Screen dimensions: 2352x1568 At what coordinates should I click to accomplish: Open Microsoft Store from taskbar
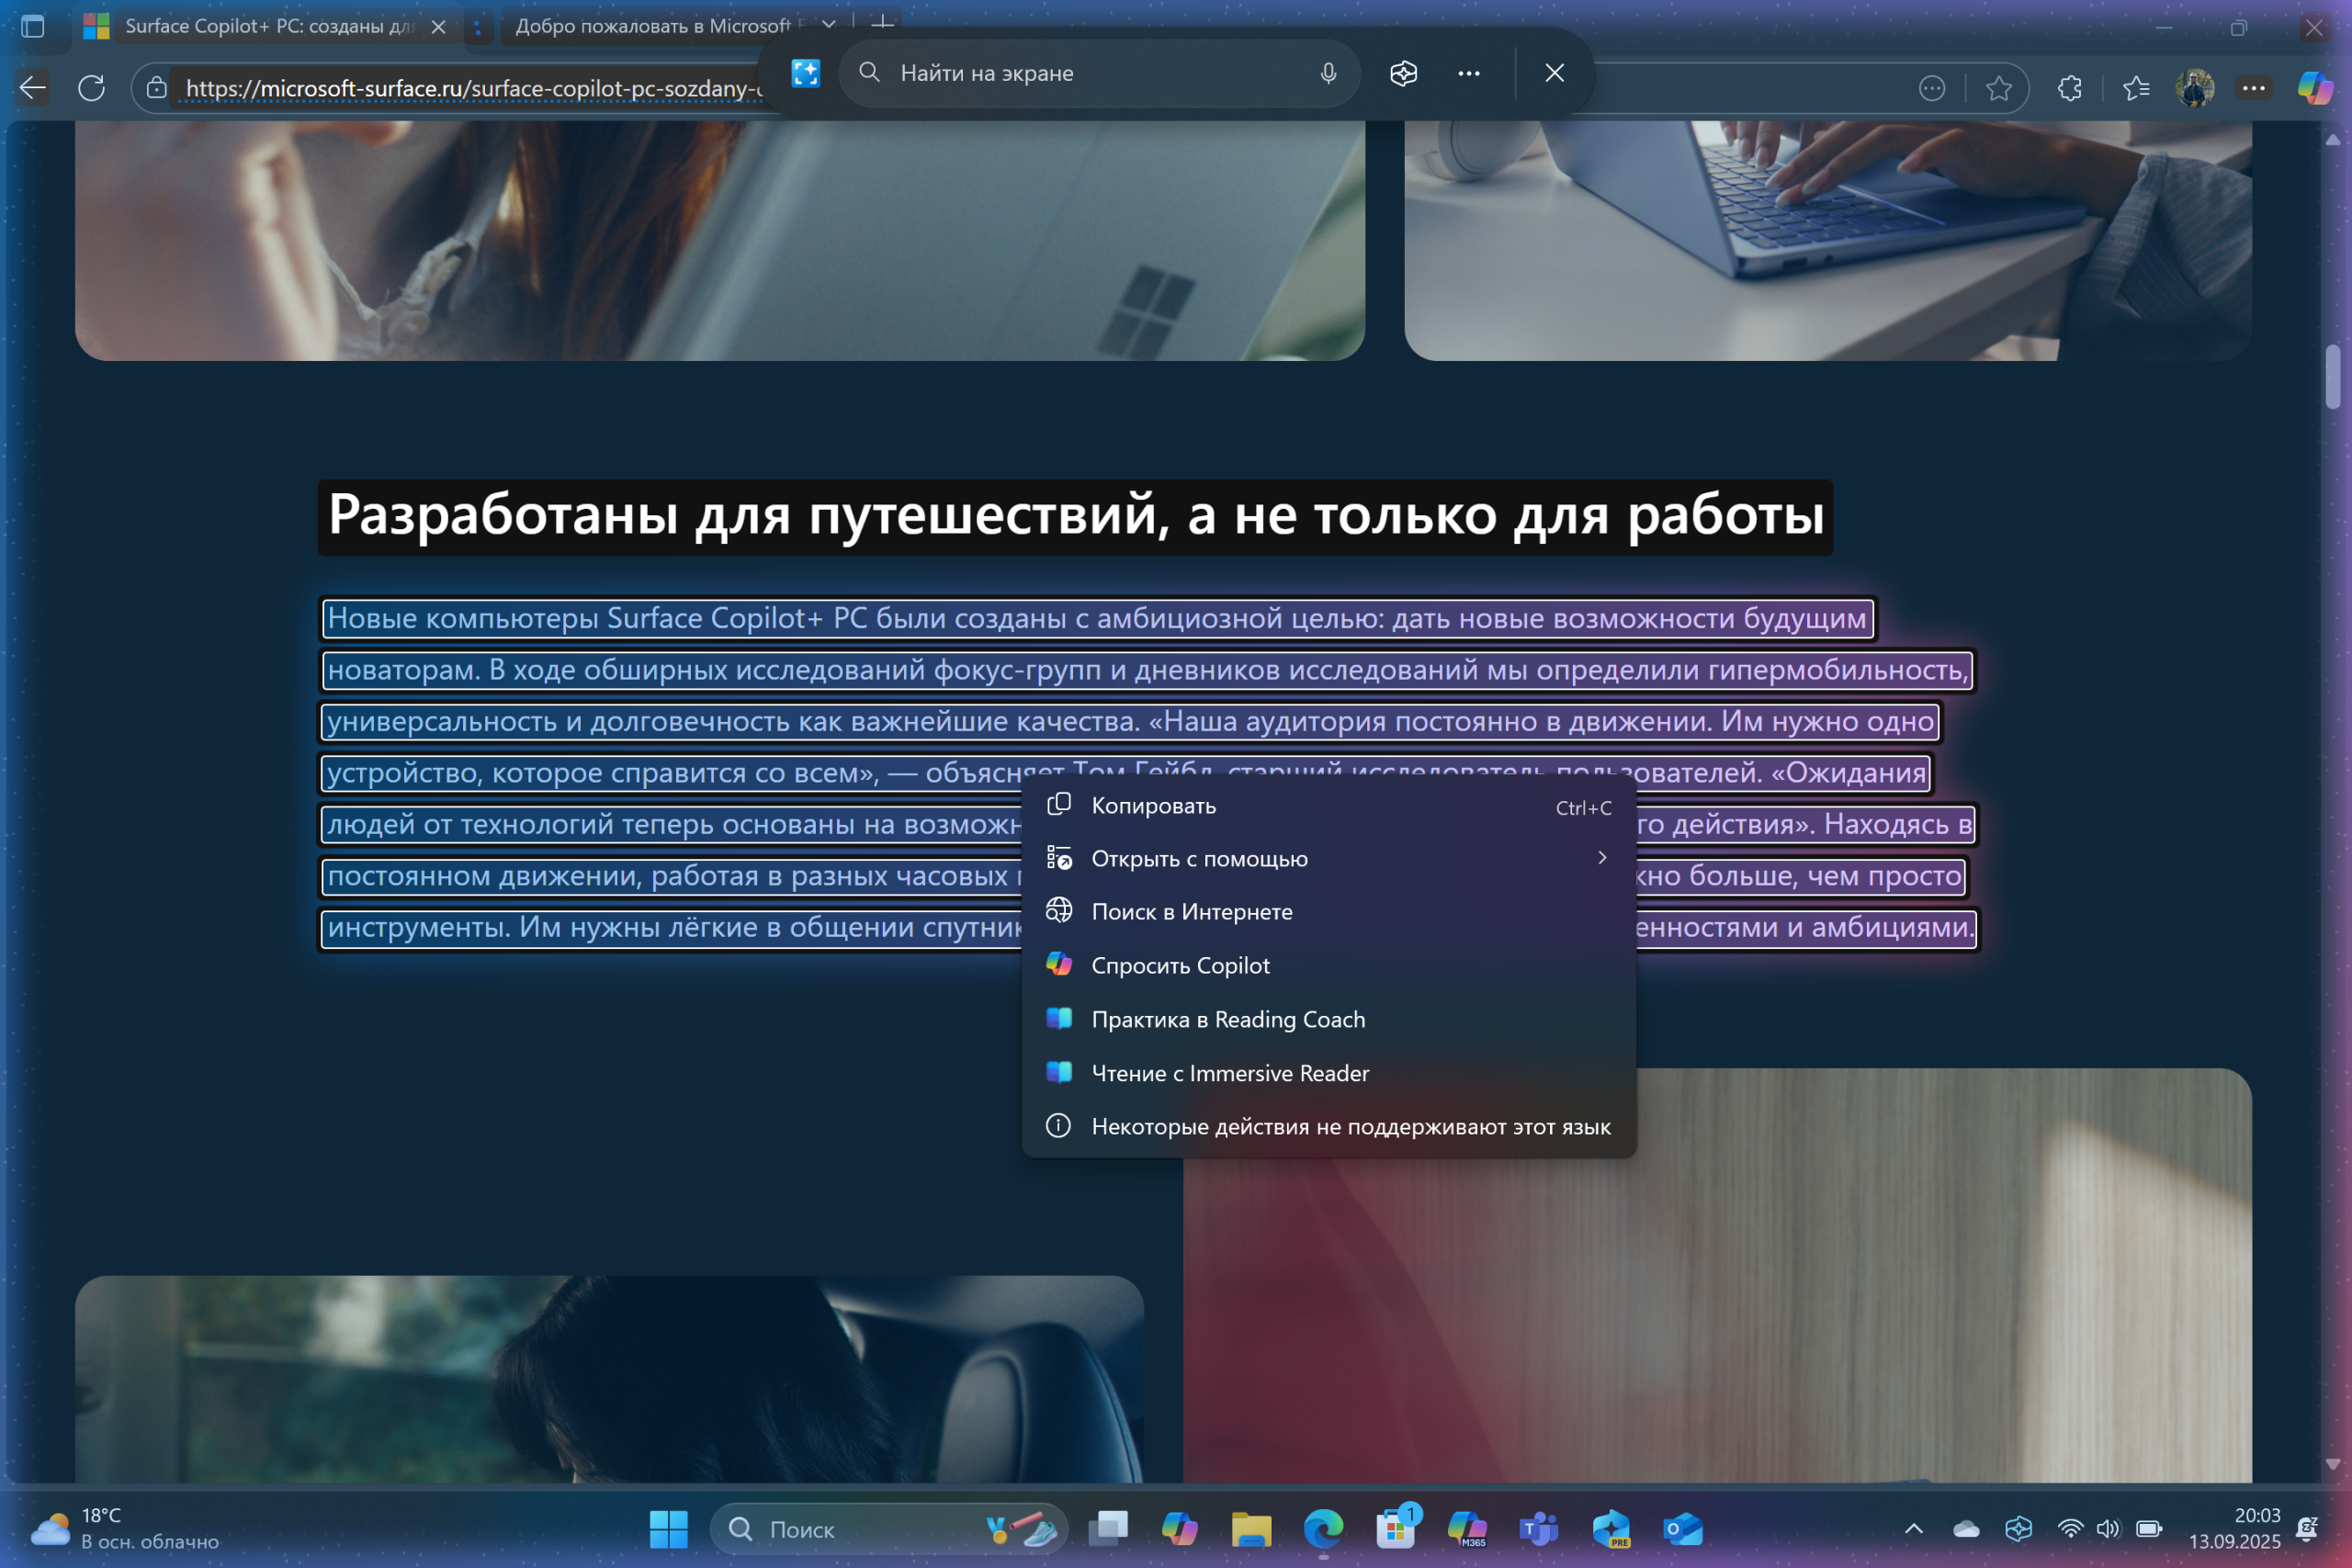(x=1395, y=1529)
